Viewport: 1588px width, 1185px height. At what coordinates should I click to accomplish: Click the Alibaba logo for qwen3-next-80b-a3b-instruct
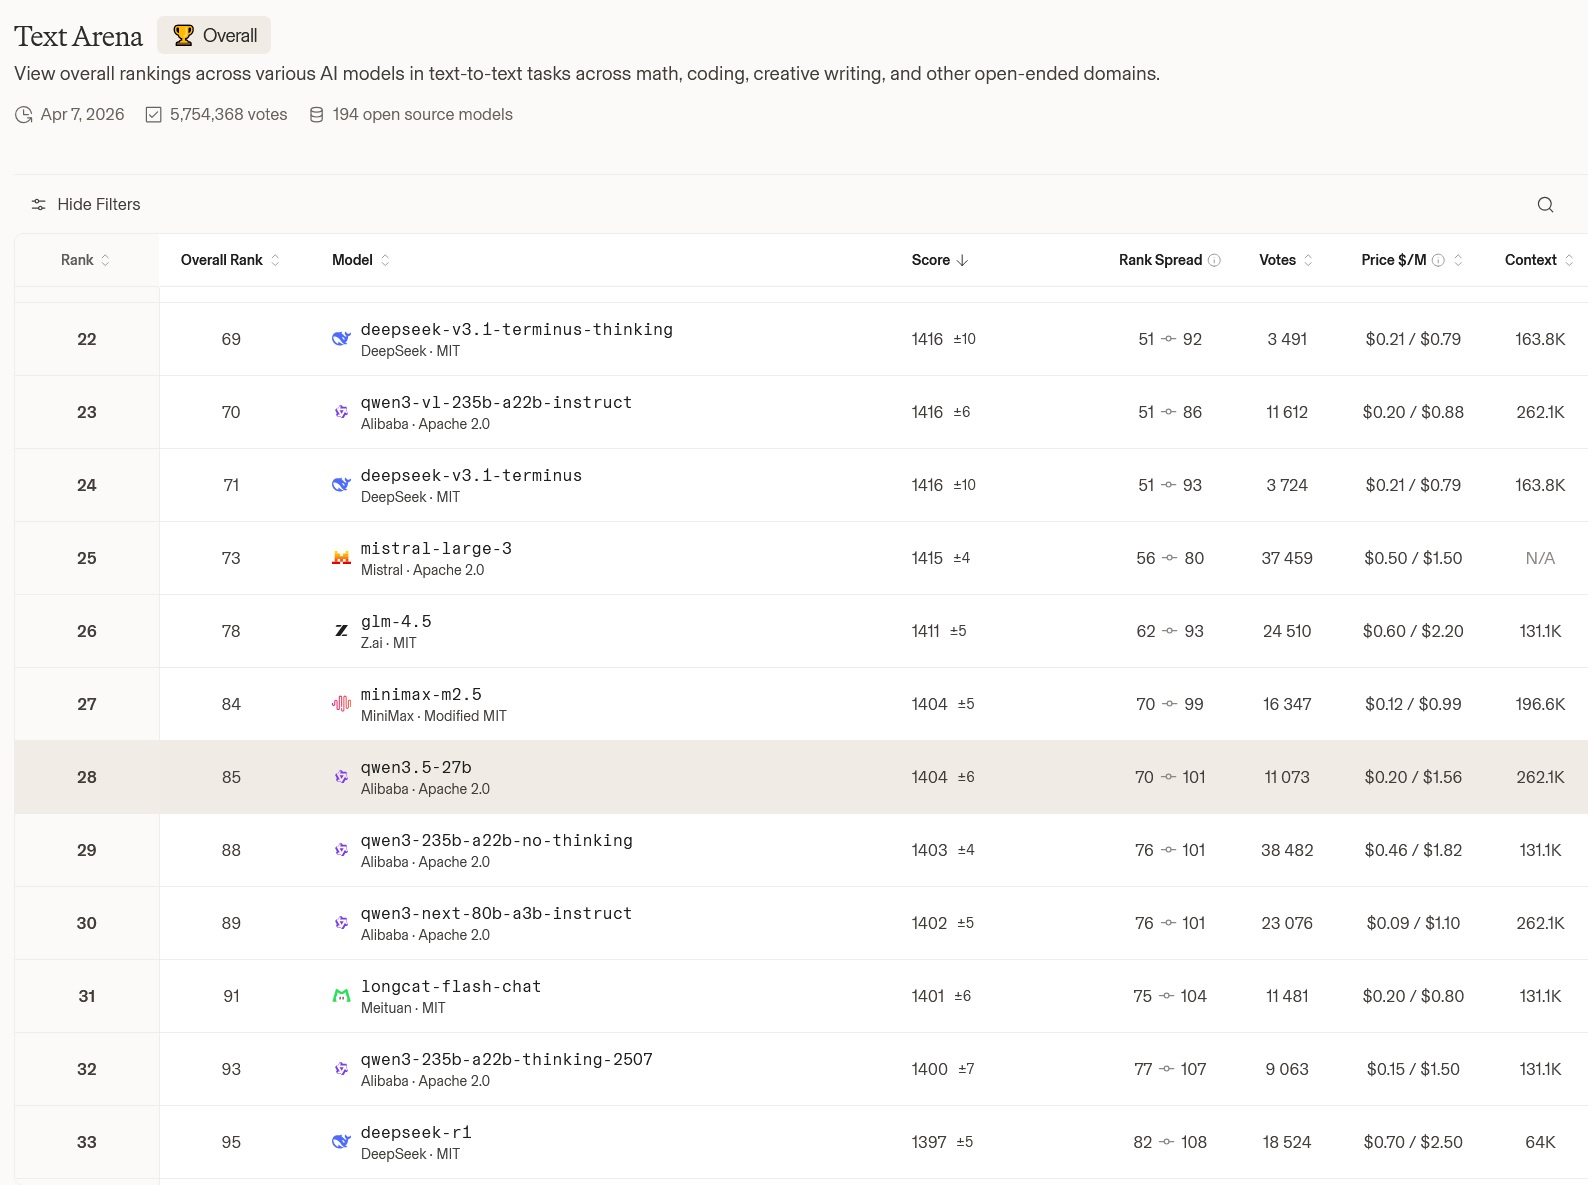(x=341, y=923)
